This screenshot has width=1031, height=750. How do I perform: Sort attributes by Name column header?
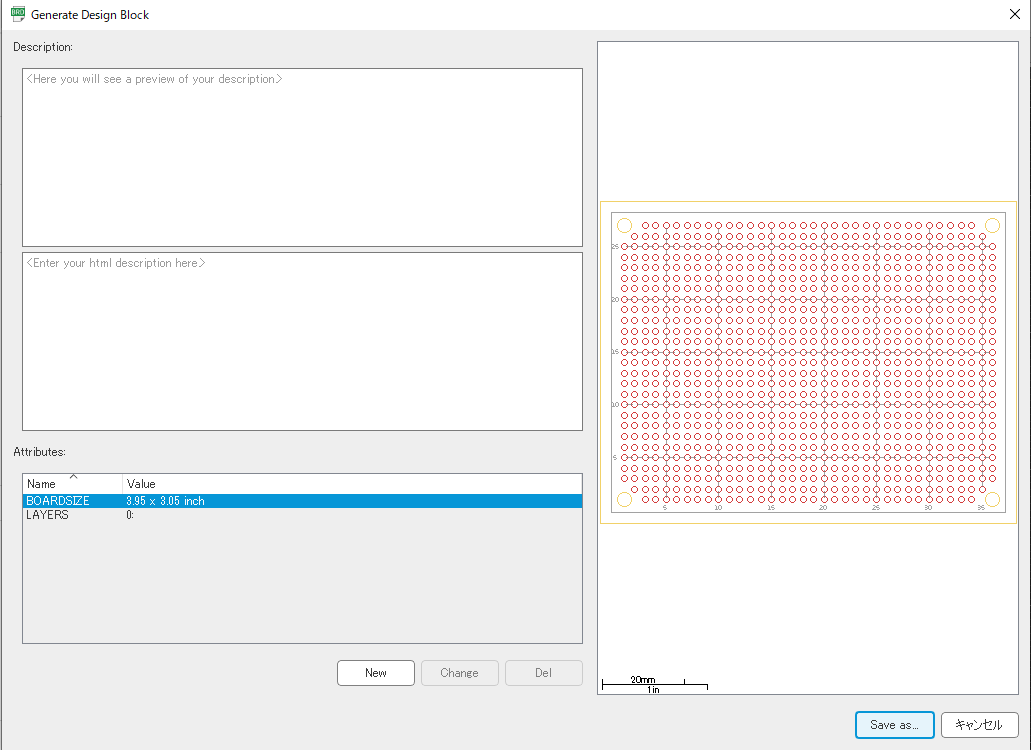point(72,484)
